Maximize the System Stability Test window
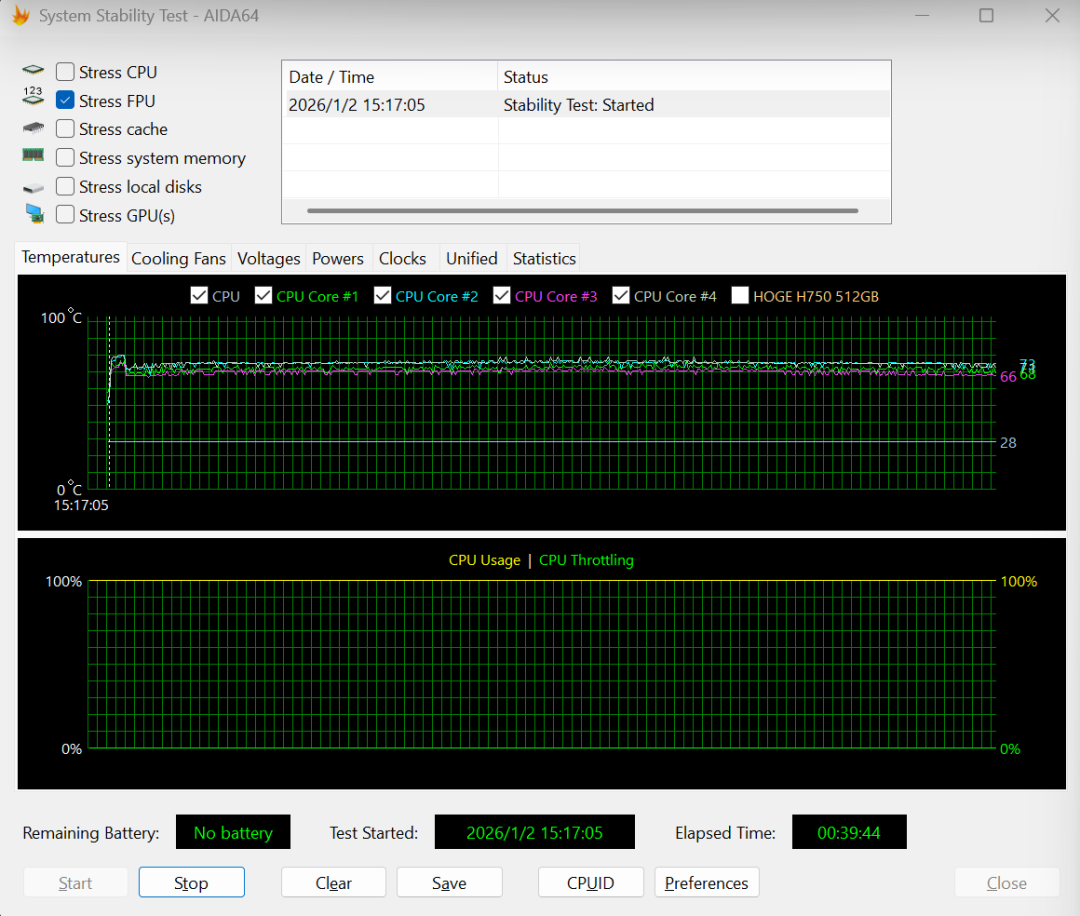Image resolution: width=1080 pixels, height=916 pixels. (x=986, y=16)
